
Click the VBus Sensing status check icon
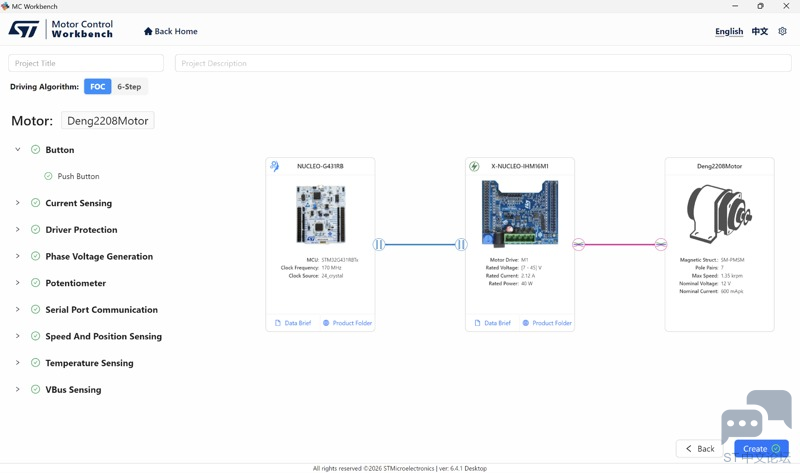35,389
